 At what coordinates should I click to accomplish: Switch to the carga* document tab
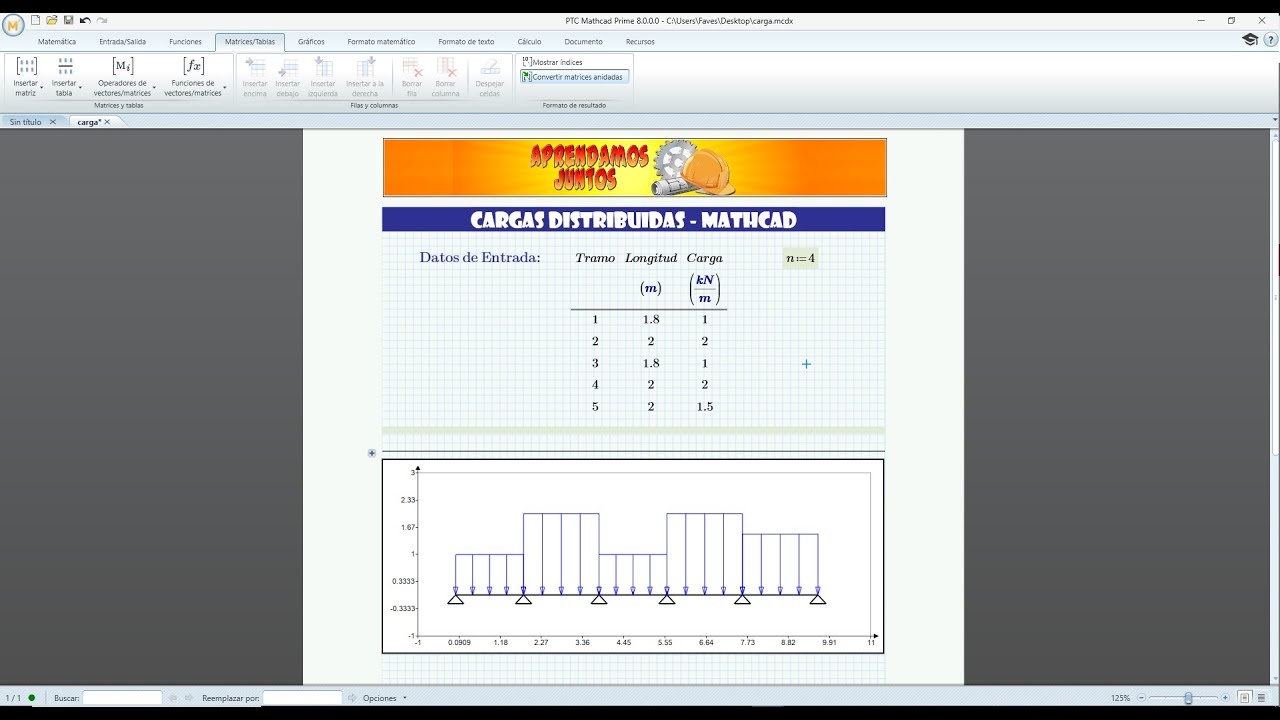click(x=88, y=121)
